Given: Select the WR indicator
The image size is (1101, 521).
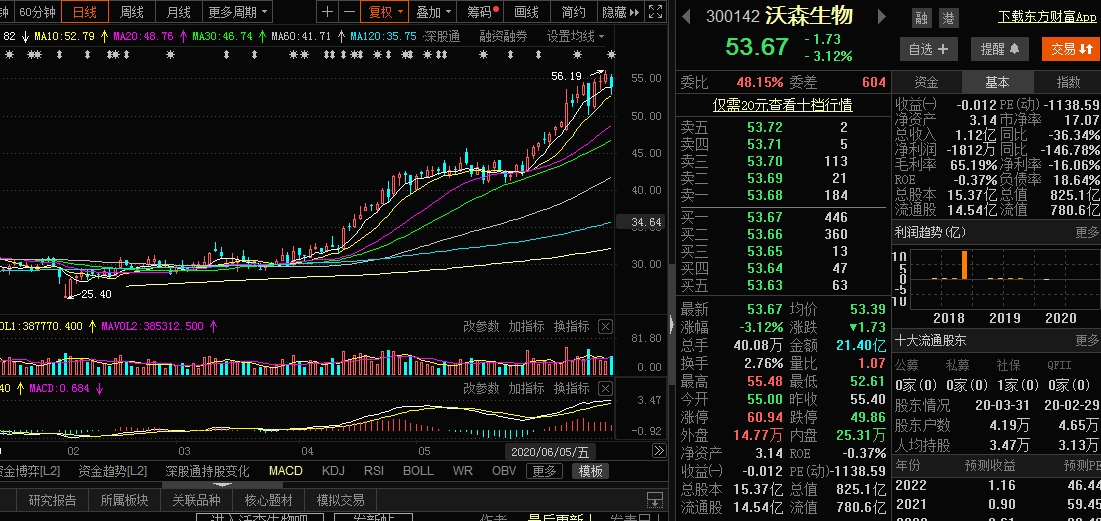Looking at the screenshot, I should pos(463,471).
